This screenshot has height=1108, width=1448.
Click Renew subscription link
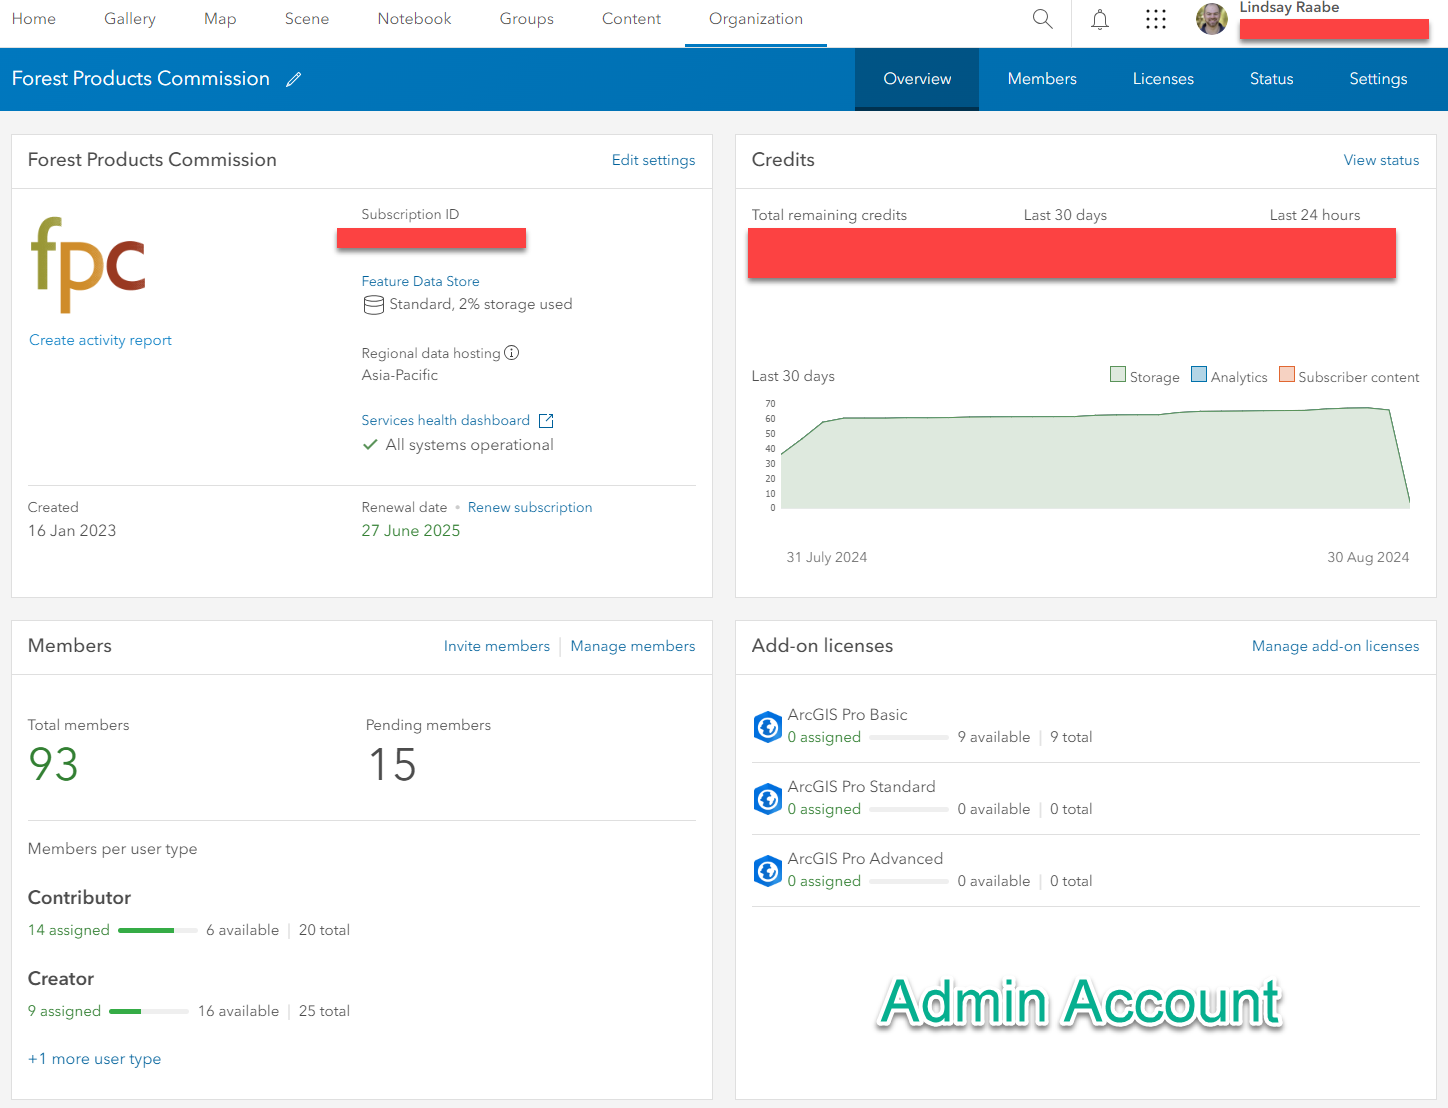(x=530, y=508)
